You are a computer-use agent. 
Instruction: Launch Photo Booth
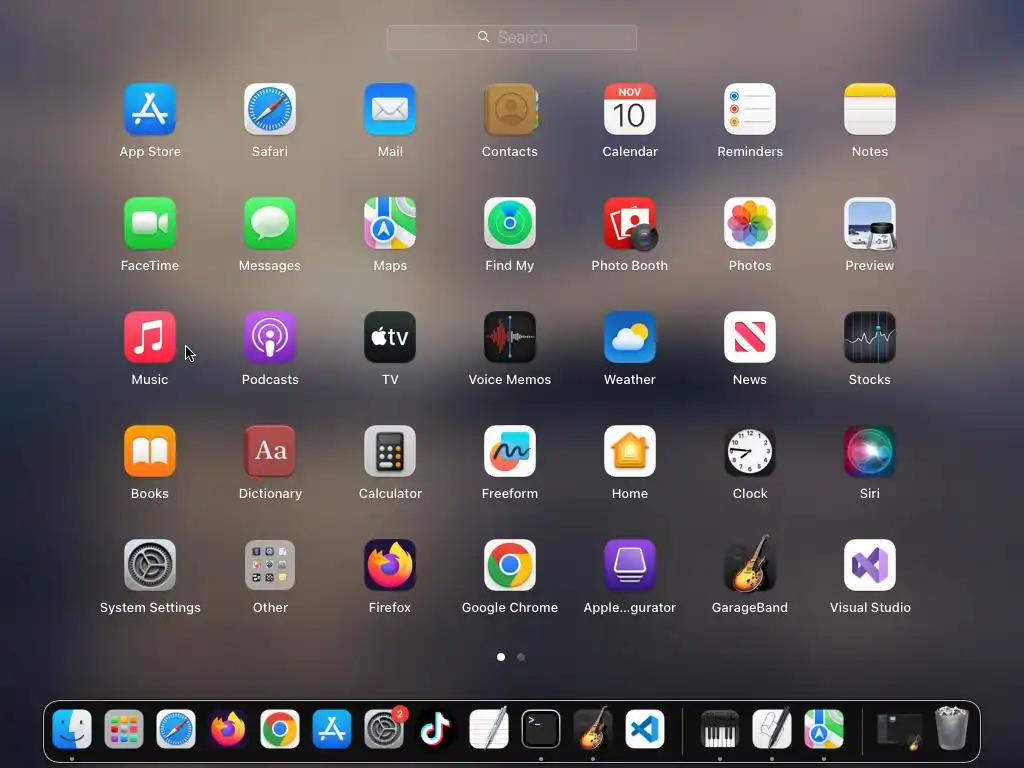pyautogui.click(x=630, y=223)
